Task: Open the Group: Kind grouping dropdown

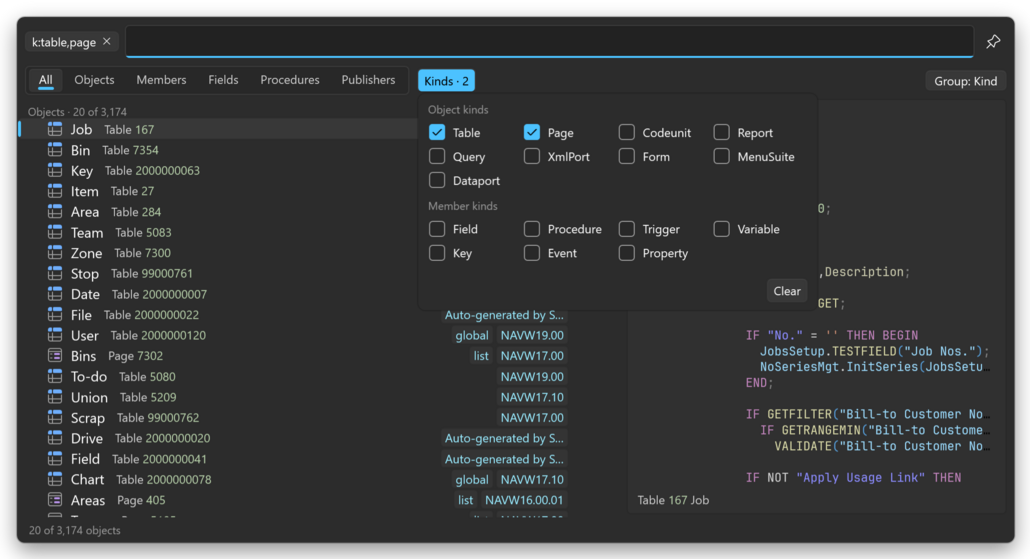Action: tap(966, 81)
